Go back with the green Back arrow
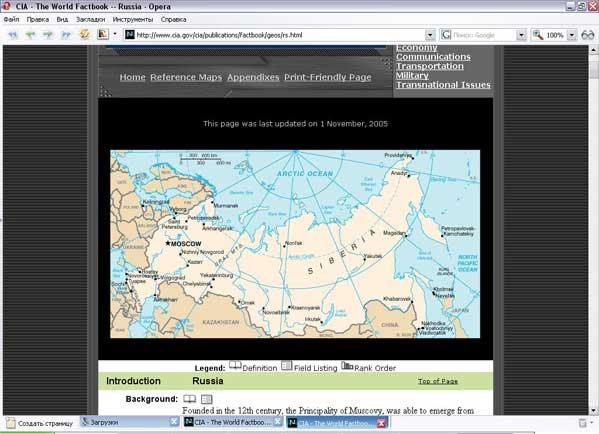This screenshot has height=434, width=599. [30, 35]
